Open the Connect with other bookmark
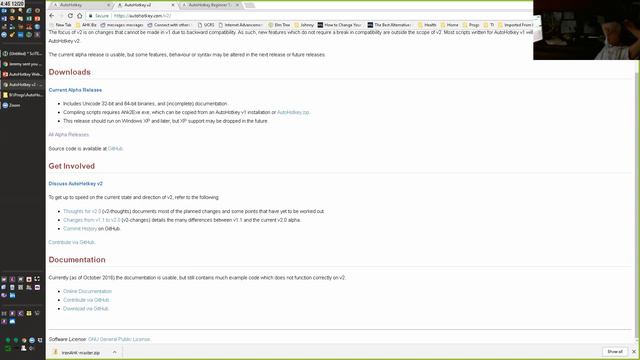Viewport: 640px width, 360px height. [169, 25]
